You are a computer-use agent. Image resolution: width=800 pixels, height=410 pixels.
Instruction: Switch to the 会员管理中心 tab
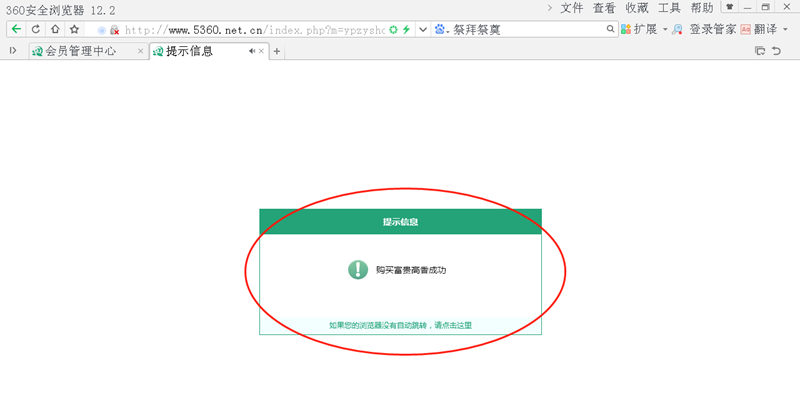(80, 51)
